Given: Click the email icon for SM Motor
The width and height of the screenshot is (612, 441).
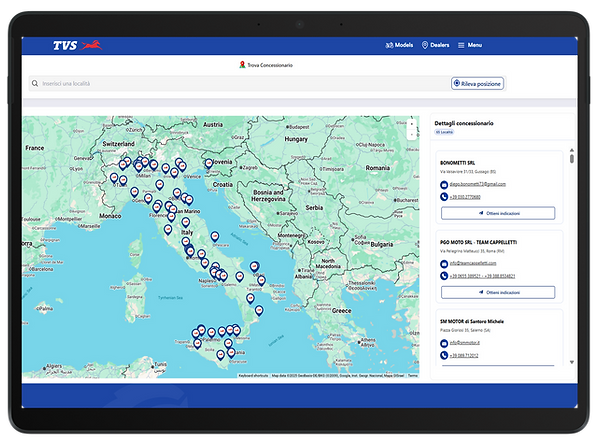Looking at the screenshot, I should (444, 343).
